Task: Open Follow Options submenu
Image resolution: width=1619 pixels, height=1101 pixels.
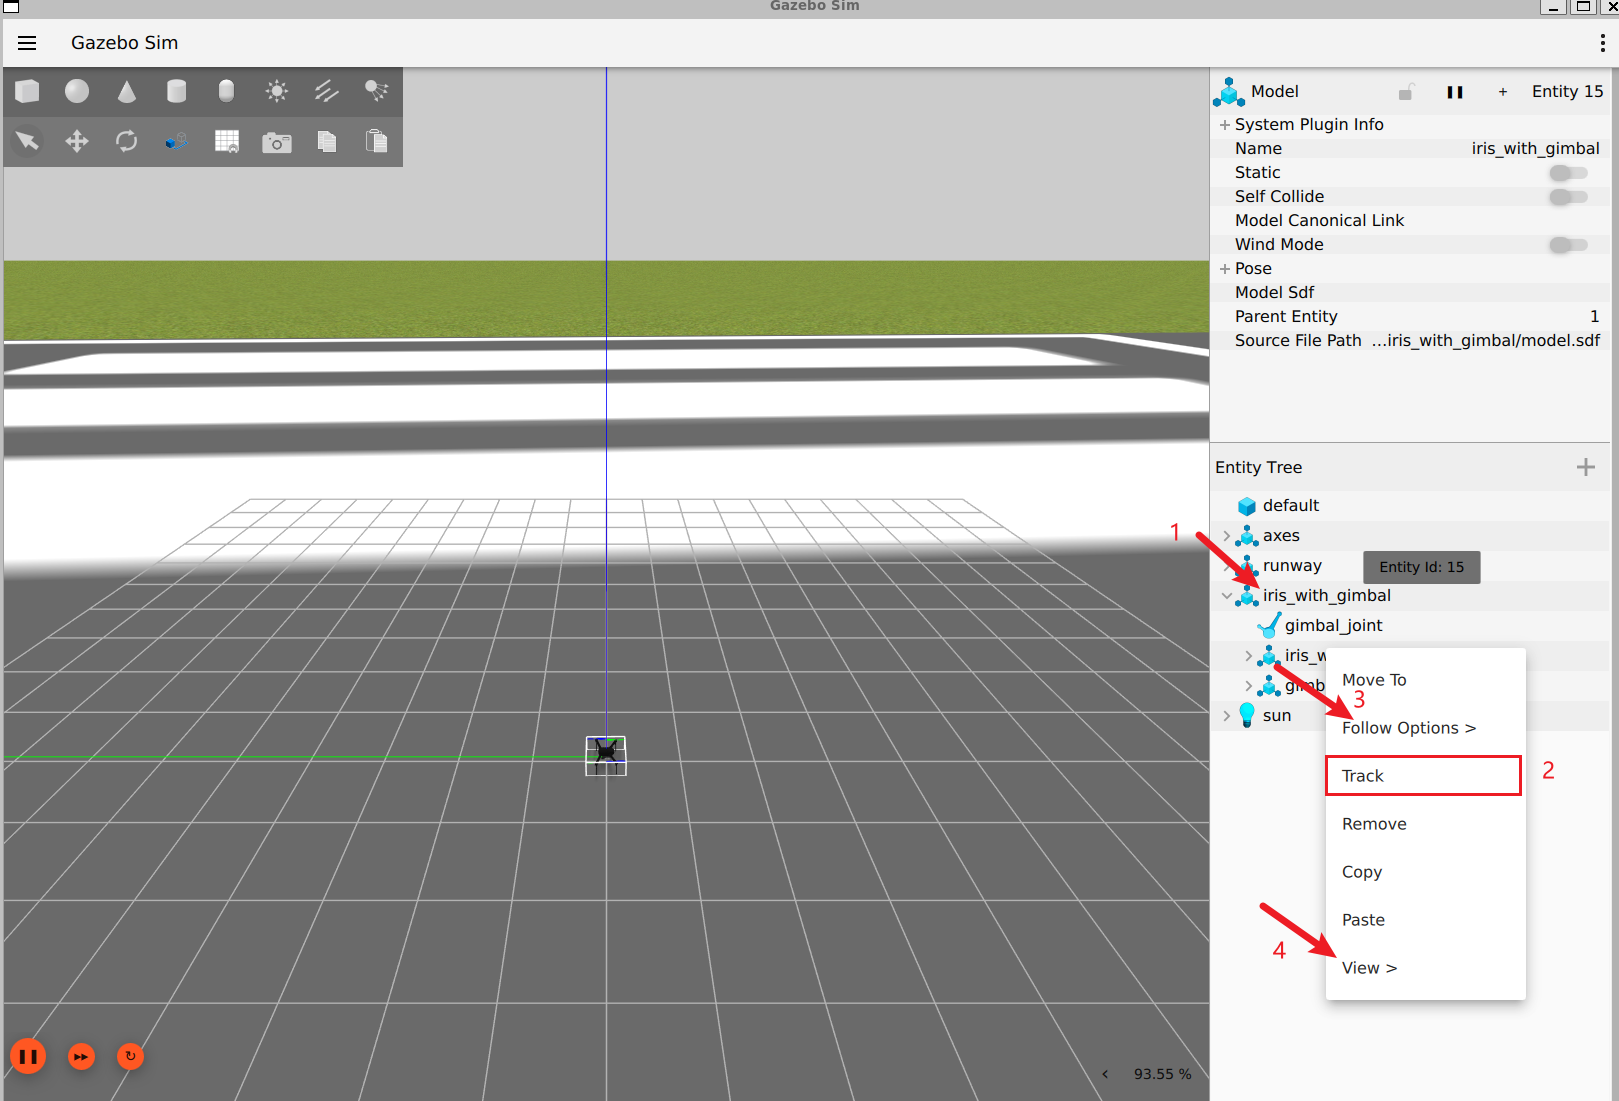Action: point(1408,728)
